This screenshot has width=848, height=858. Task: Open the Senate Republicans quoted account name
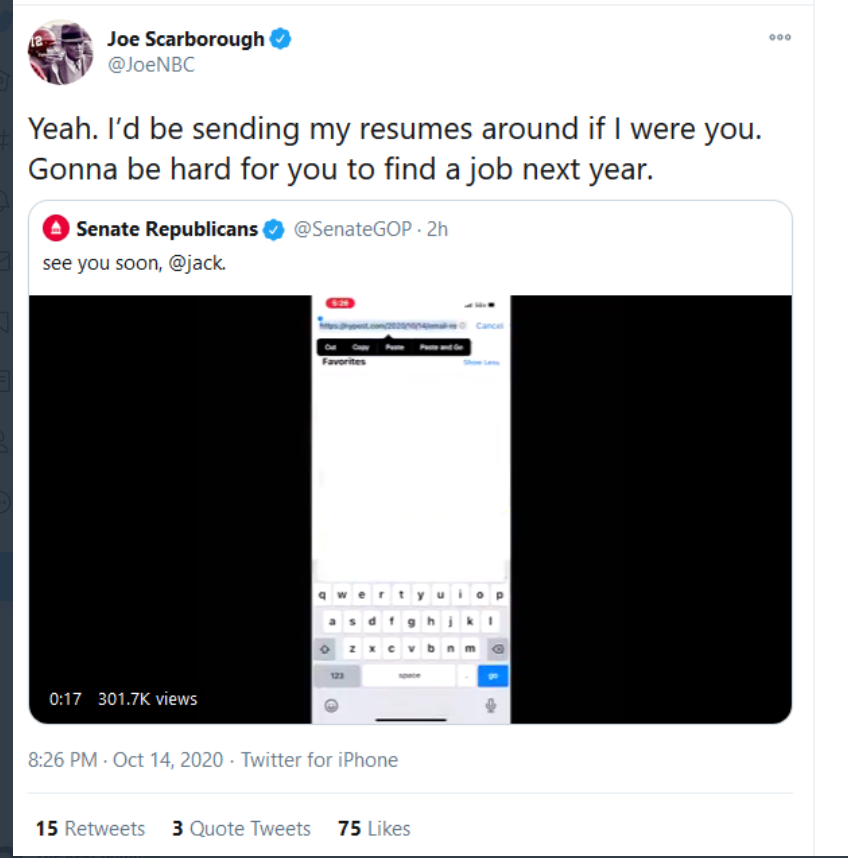[167, 229]
